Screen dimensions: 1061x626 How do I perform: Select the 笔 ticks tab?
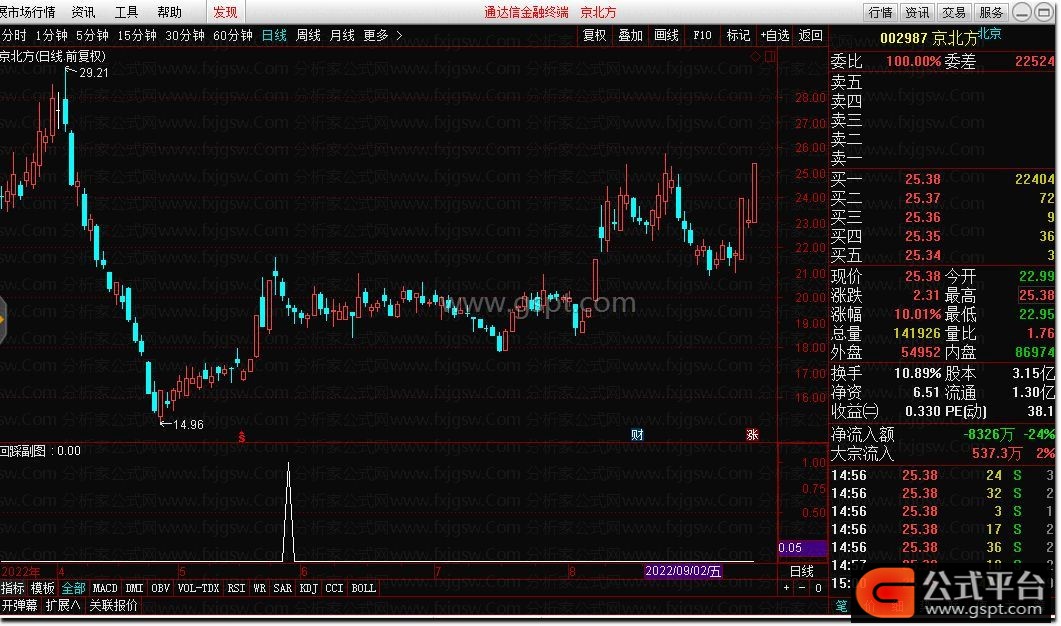(x=841, y=606)
